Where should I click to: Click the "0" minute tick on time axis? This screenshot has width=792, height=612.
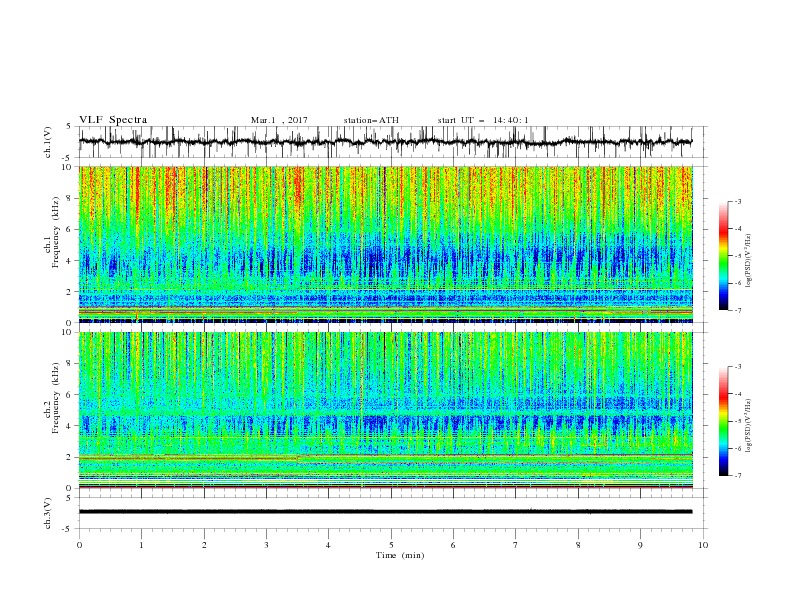coord(79,545)
